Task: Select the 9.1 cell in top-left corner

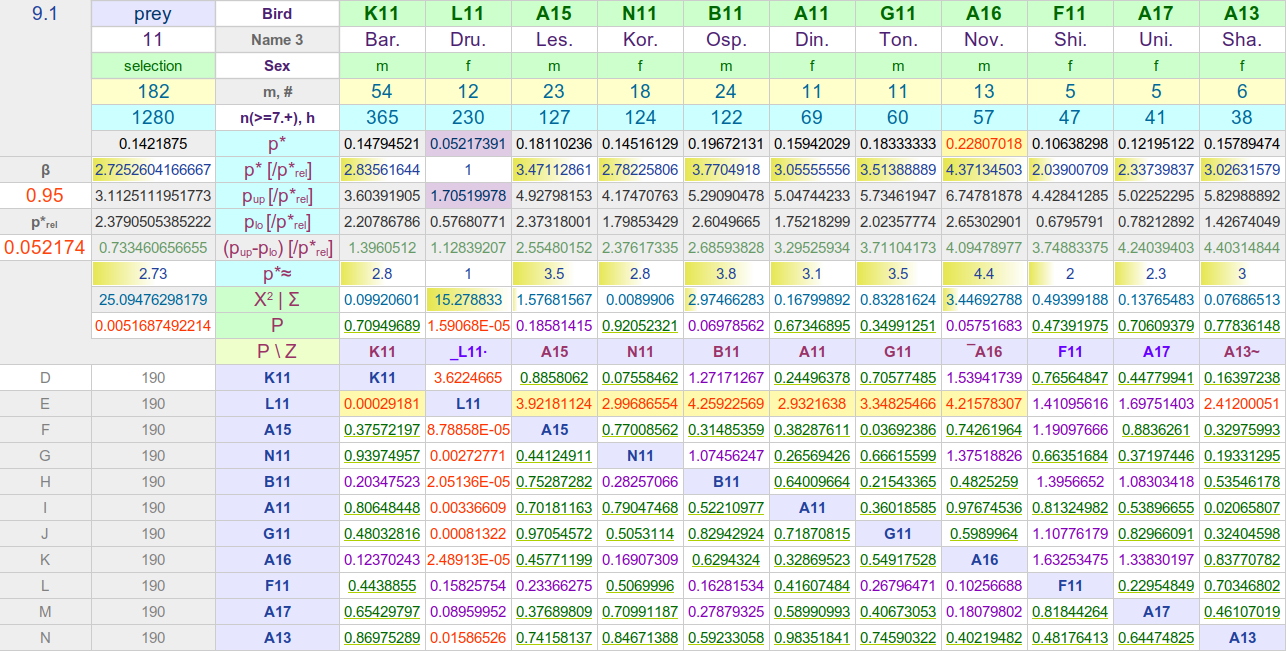Action: pos(45,14)
